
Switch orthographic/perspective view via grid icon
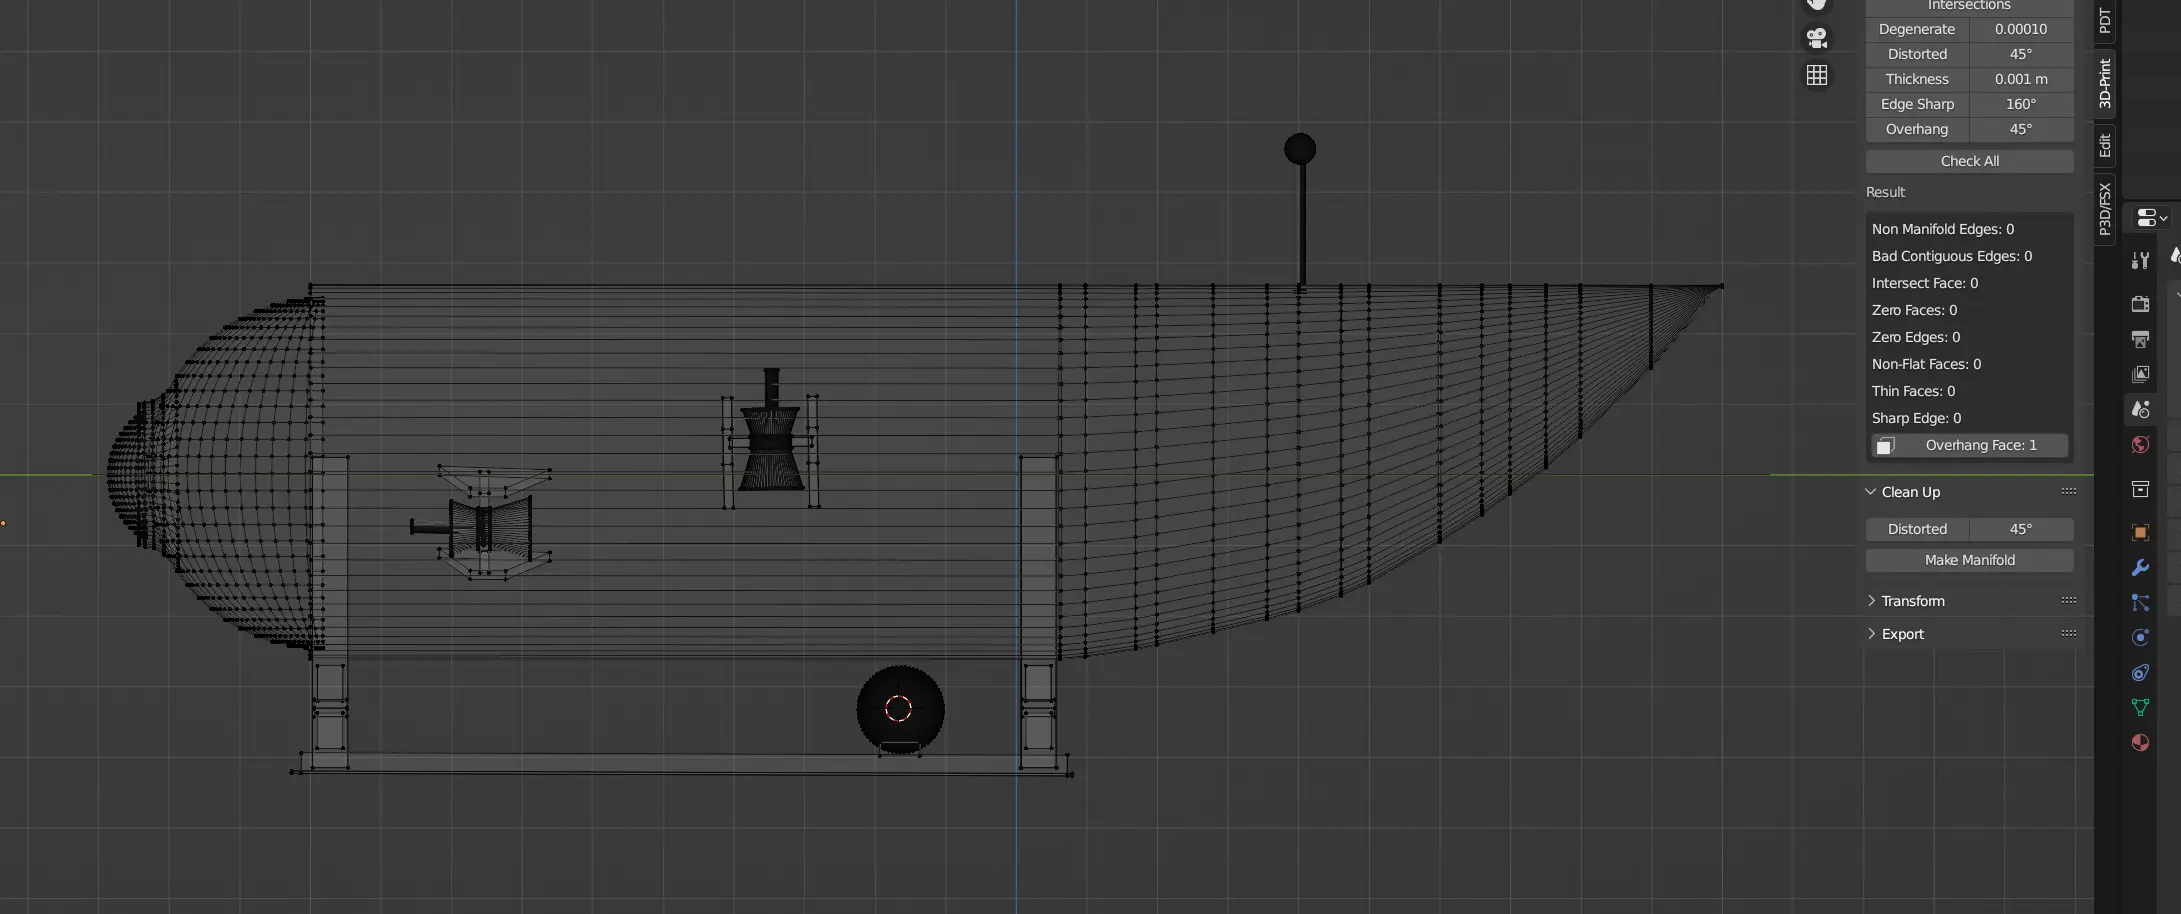pos(1817,75)
